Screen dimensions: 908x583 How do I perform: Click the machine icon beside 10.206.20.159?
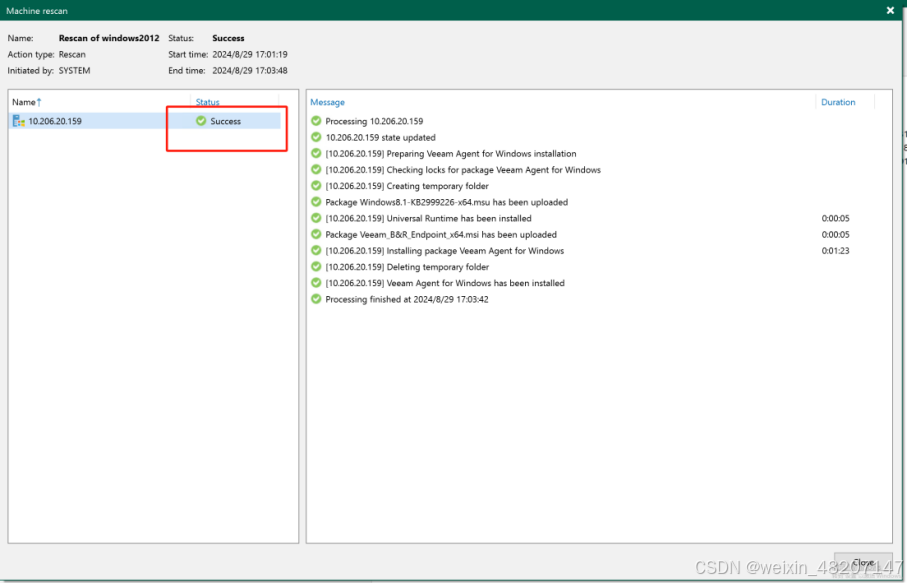pos(19,121)
